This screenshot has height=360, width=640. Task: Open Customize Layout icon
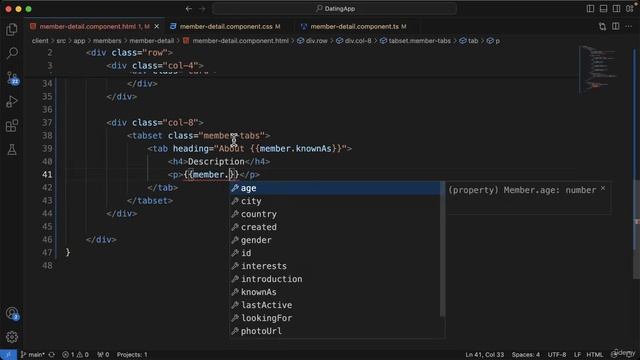coord(630,9)
